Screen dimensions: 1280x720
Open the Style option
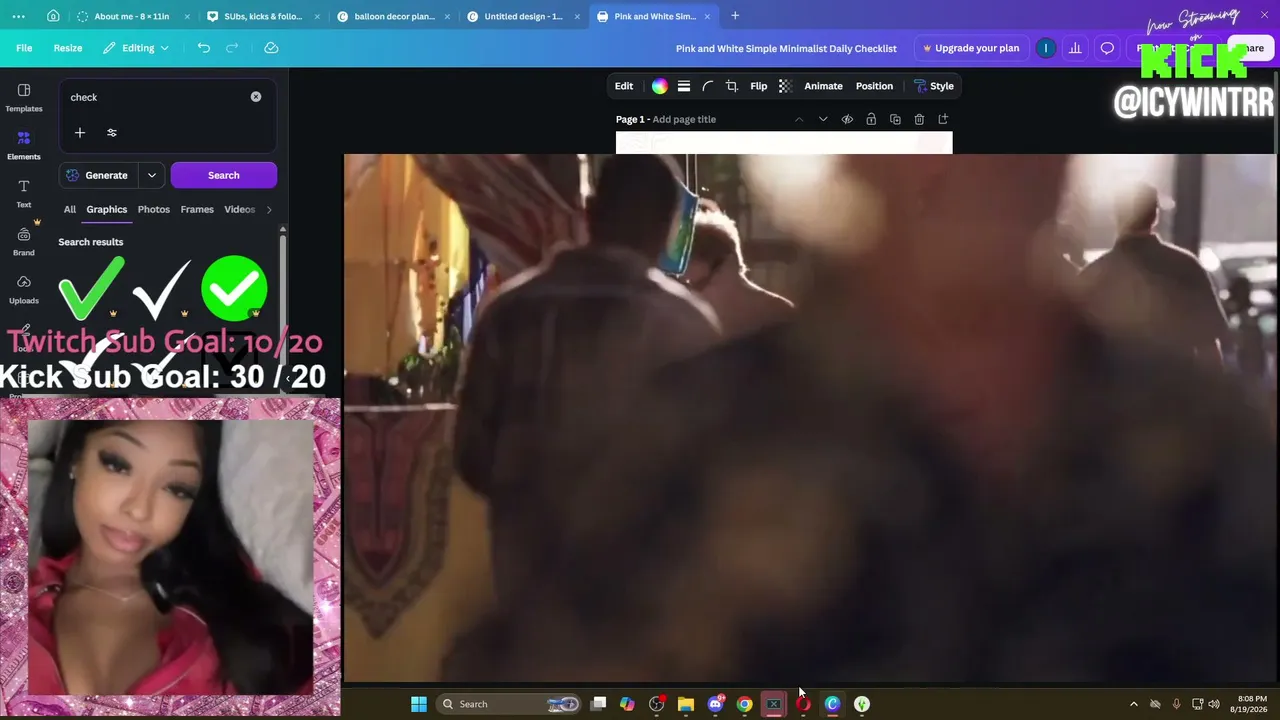(933, 86)
